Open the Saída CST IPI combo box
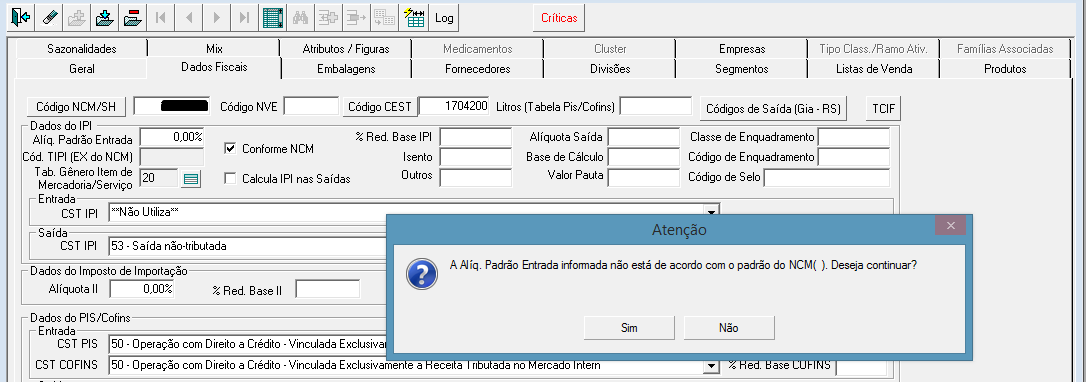 [x=247, y=246]
